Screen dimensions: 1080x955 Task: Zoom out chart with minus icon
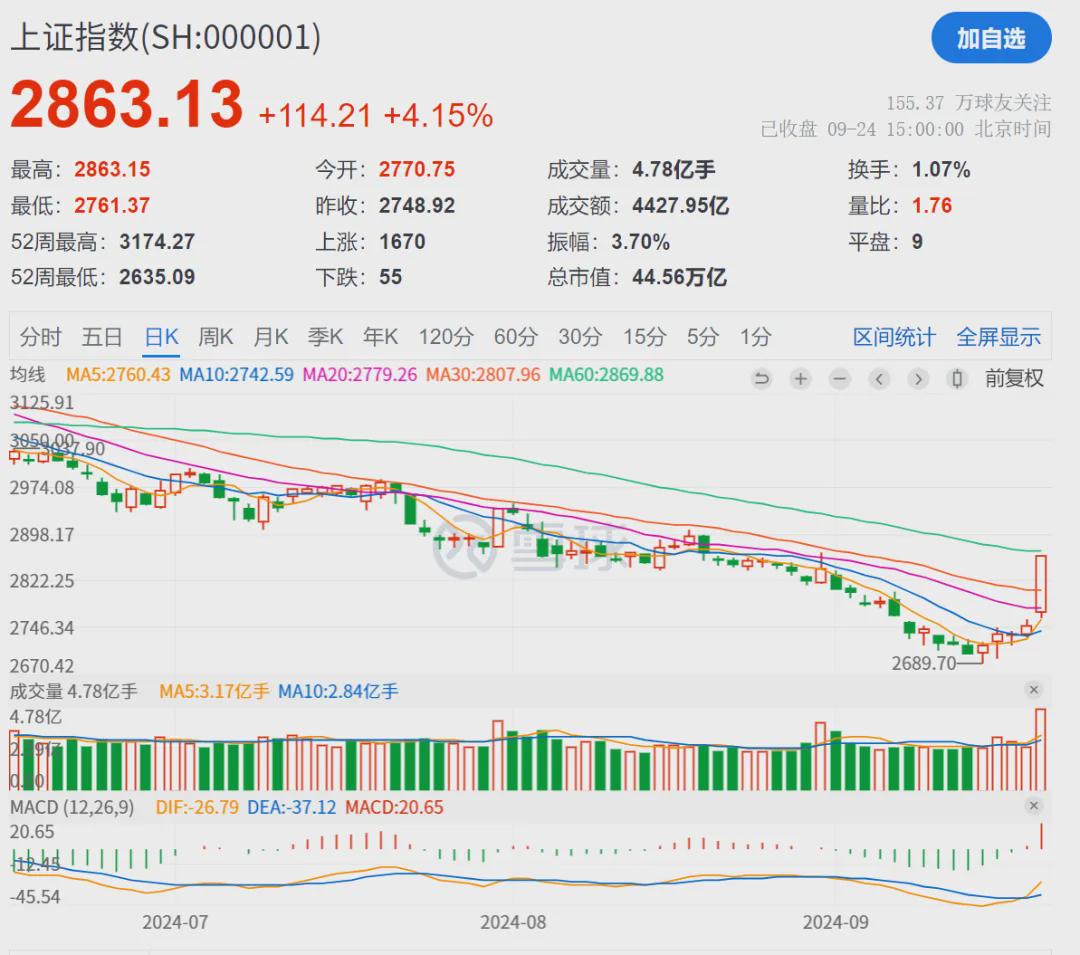tap(840, 379)
